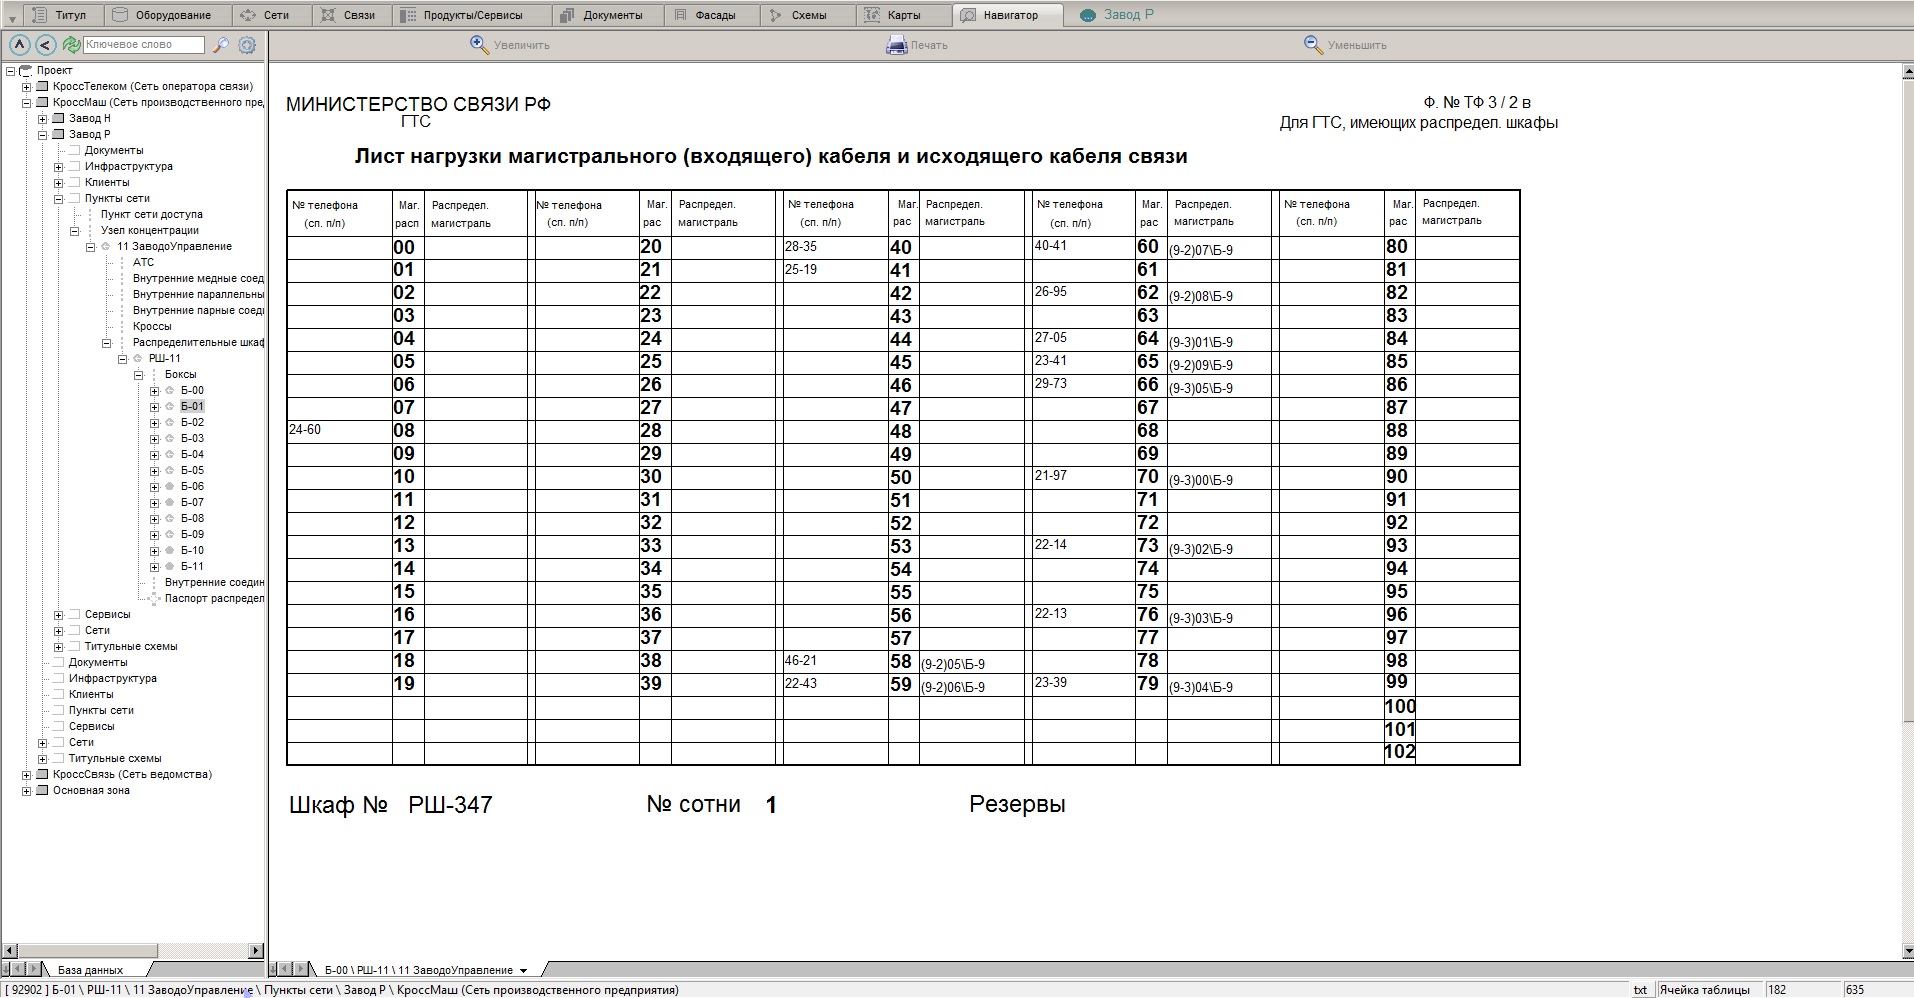
Task: Open the gear settings icon by the search field
Action: coord(247,45)
